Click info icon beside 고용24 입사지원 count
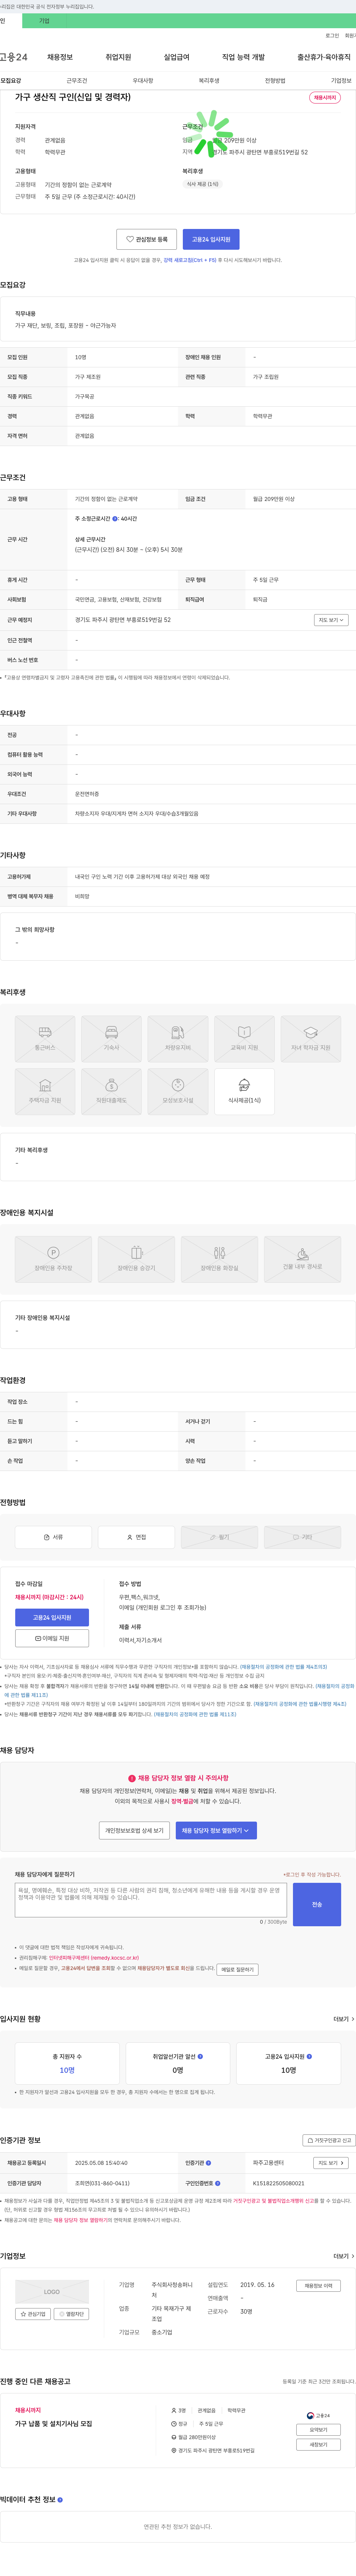The image size is (356, 2576). tap(309, 2057)
